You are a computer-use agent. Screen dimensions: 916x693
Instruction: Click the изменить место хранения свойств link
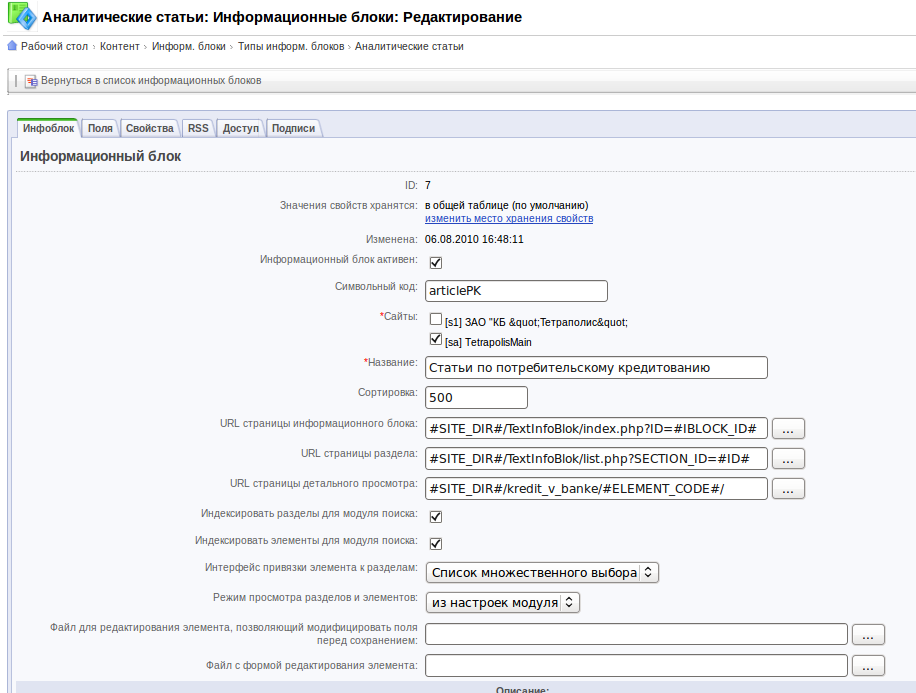(x=508, y=218)
